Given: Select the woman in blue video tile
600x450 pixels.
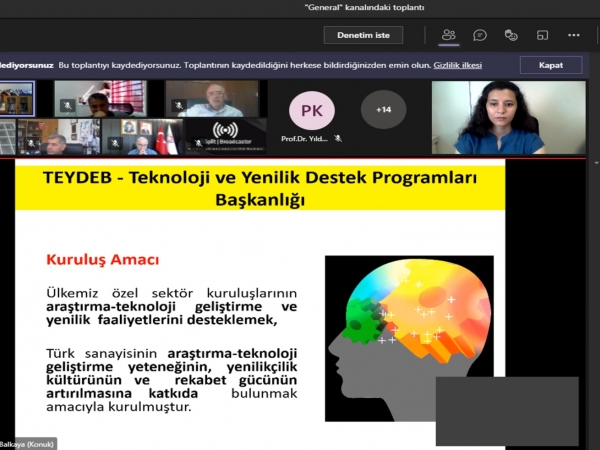Looking at the screenshot, I should click(x=509, y=117).
